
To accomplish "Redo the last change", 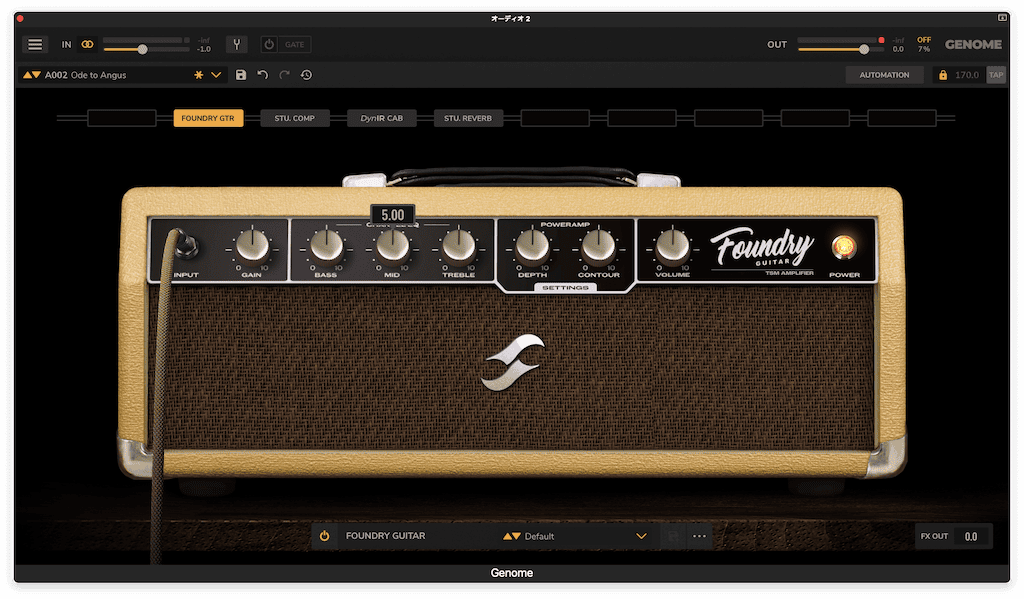I will pyautogui.click(x=284, y=75).
